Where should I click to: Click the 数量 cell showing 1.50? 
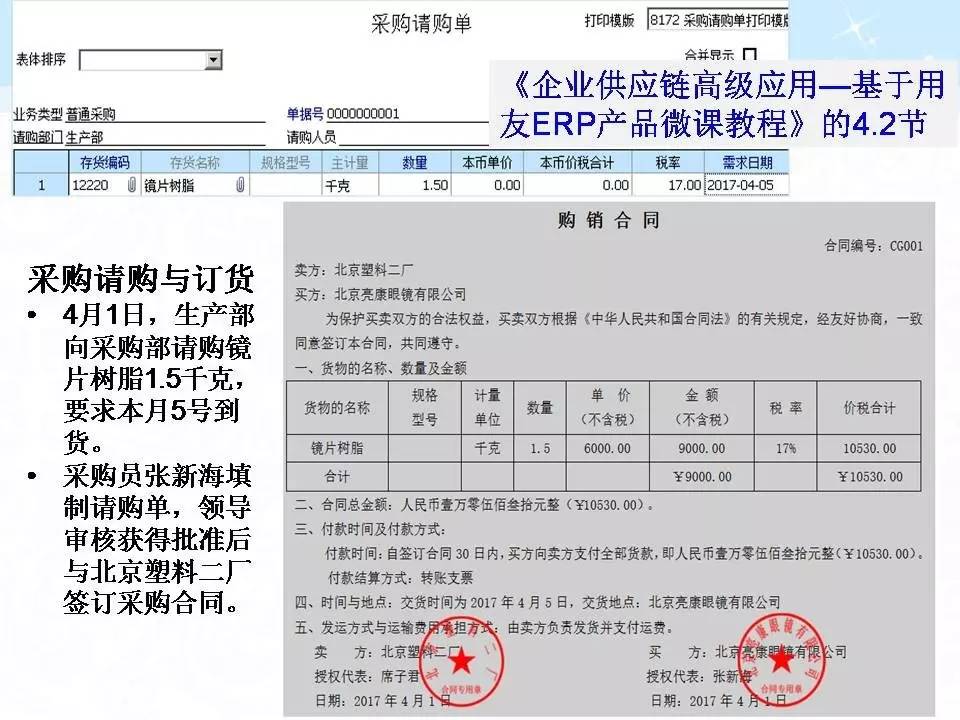coord(415,185)
